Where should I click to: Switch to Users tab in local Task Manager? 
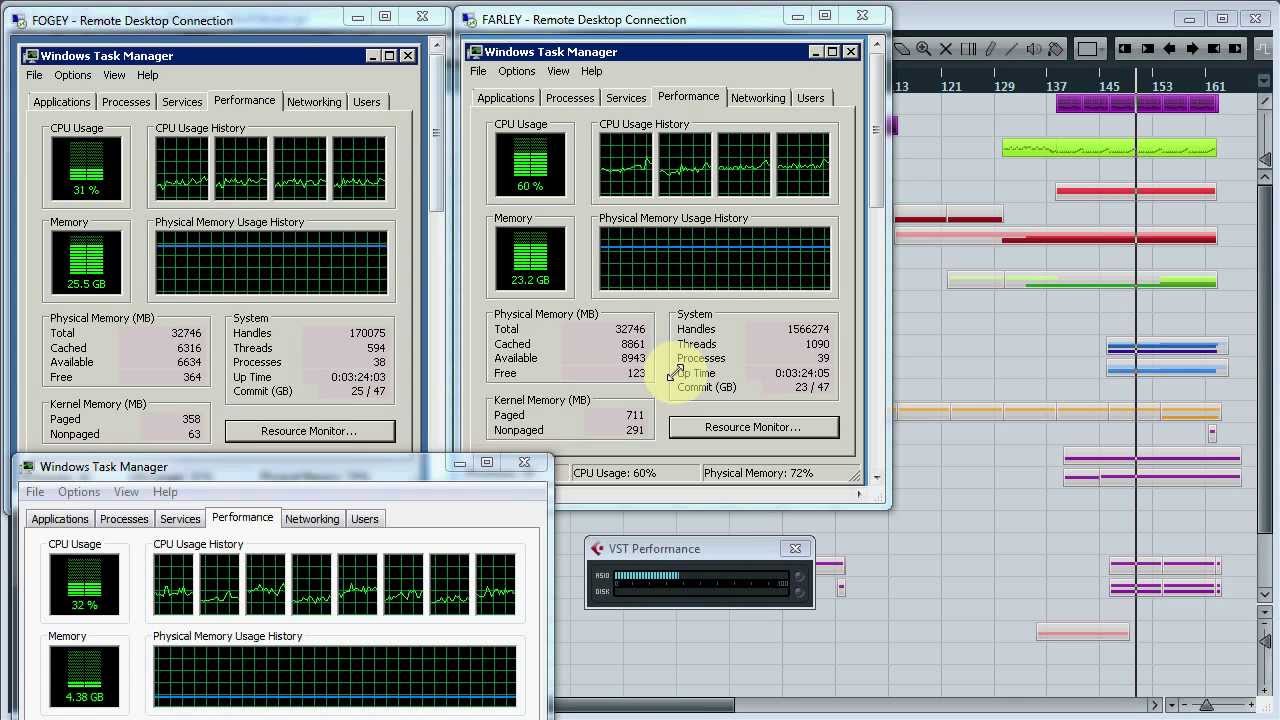(x=364, y=519)
